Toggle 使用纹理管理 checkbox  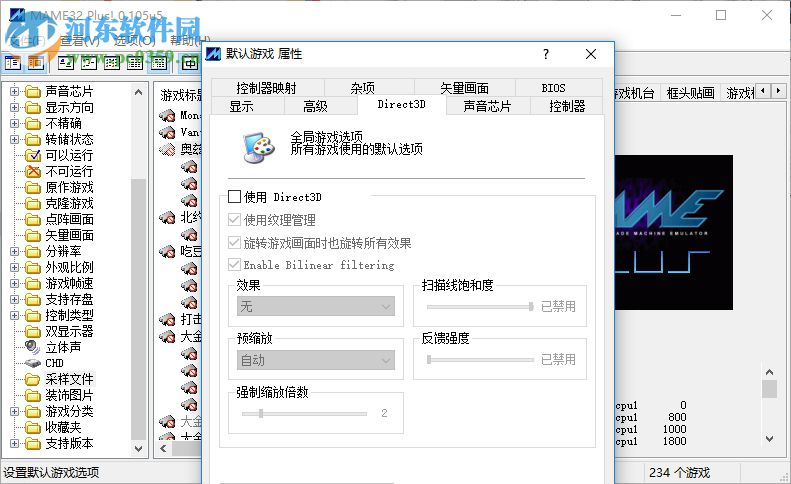pyautogui.click(x=234, y=220)
